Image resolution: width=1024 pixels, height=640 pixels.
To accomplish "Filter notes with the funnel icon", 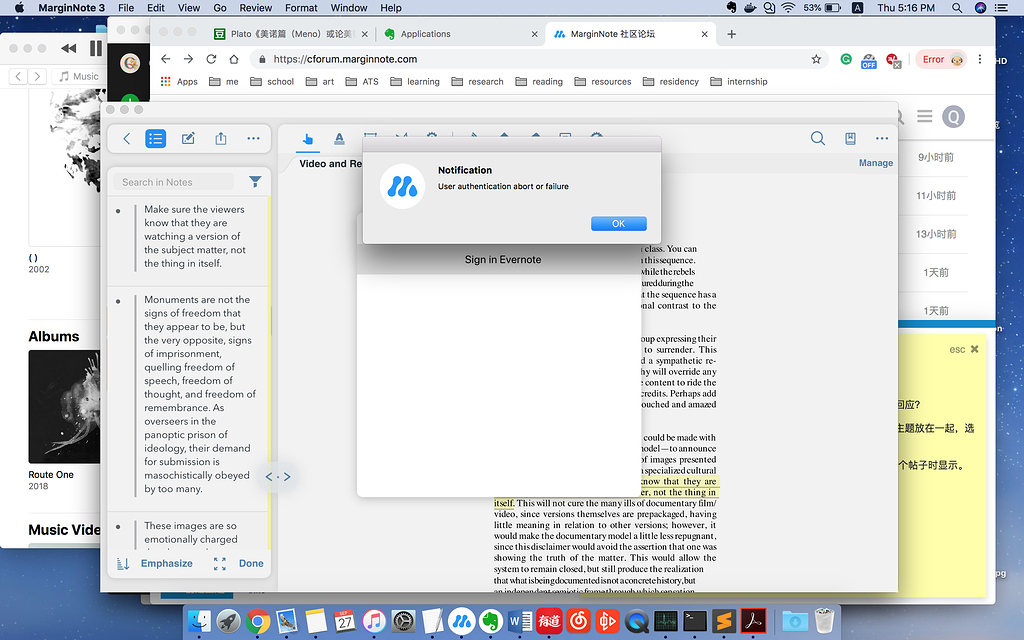I will (256, 182).
